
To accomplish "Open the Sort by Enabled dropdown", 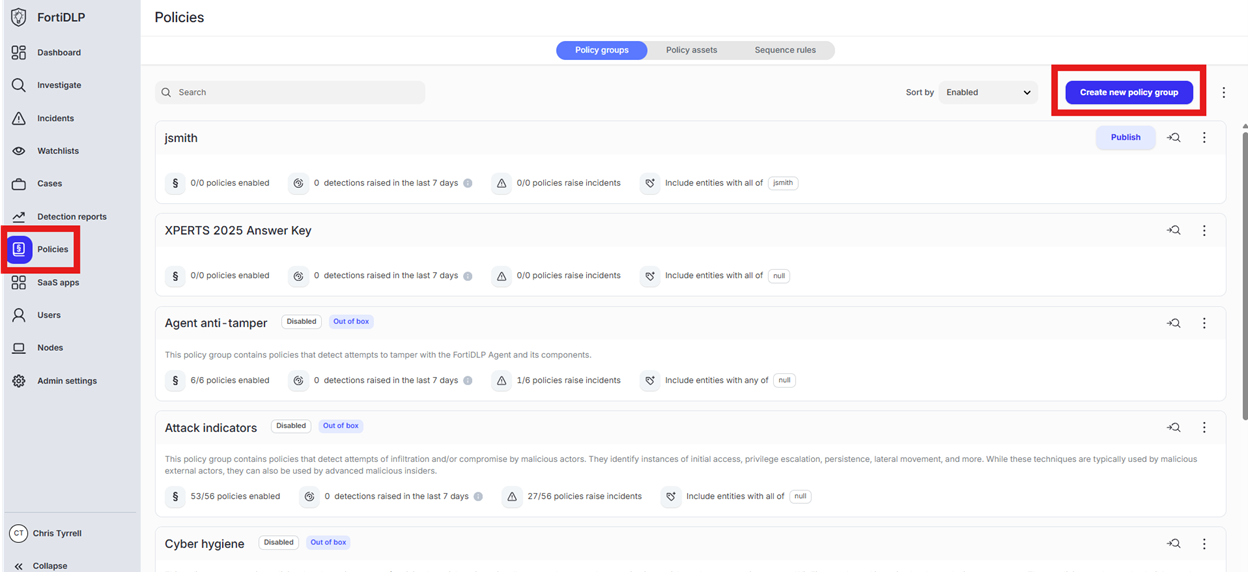I will pyautogui.click(x=987, y=92).
